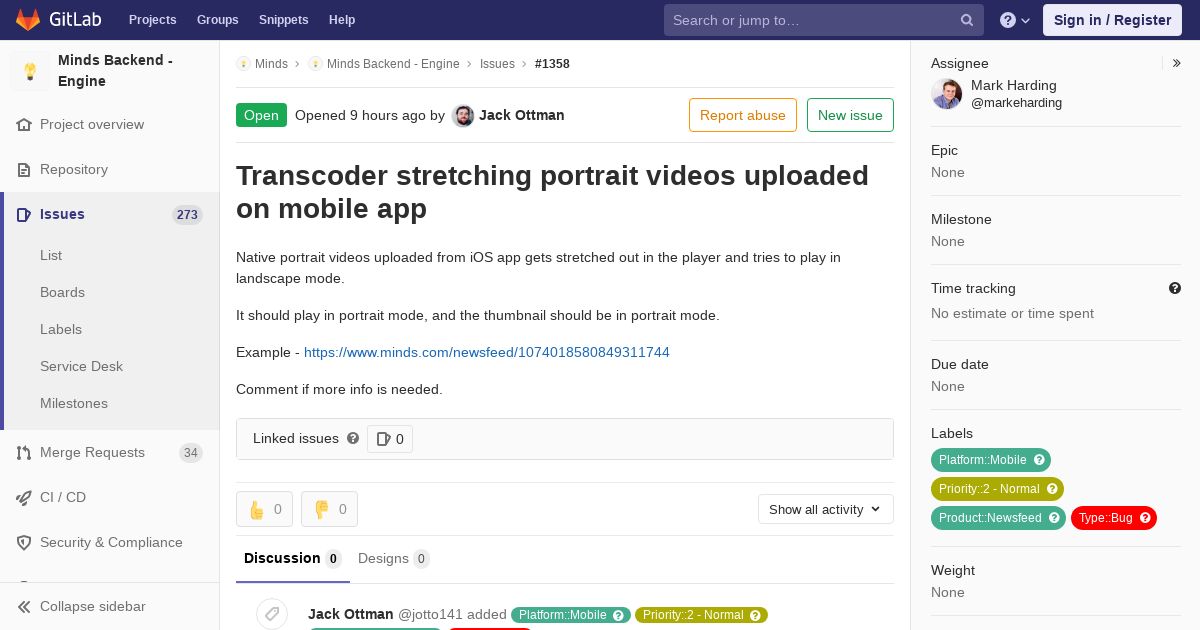Click Jack Ottman in activity note

click(351, 614)
